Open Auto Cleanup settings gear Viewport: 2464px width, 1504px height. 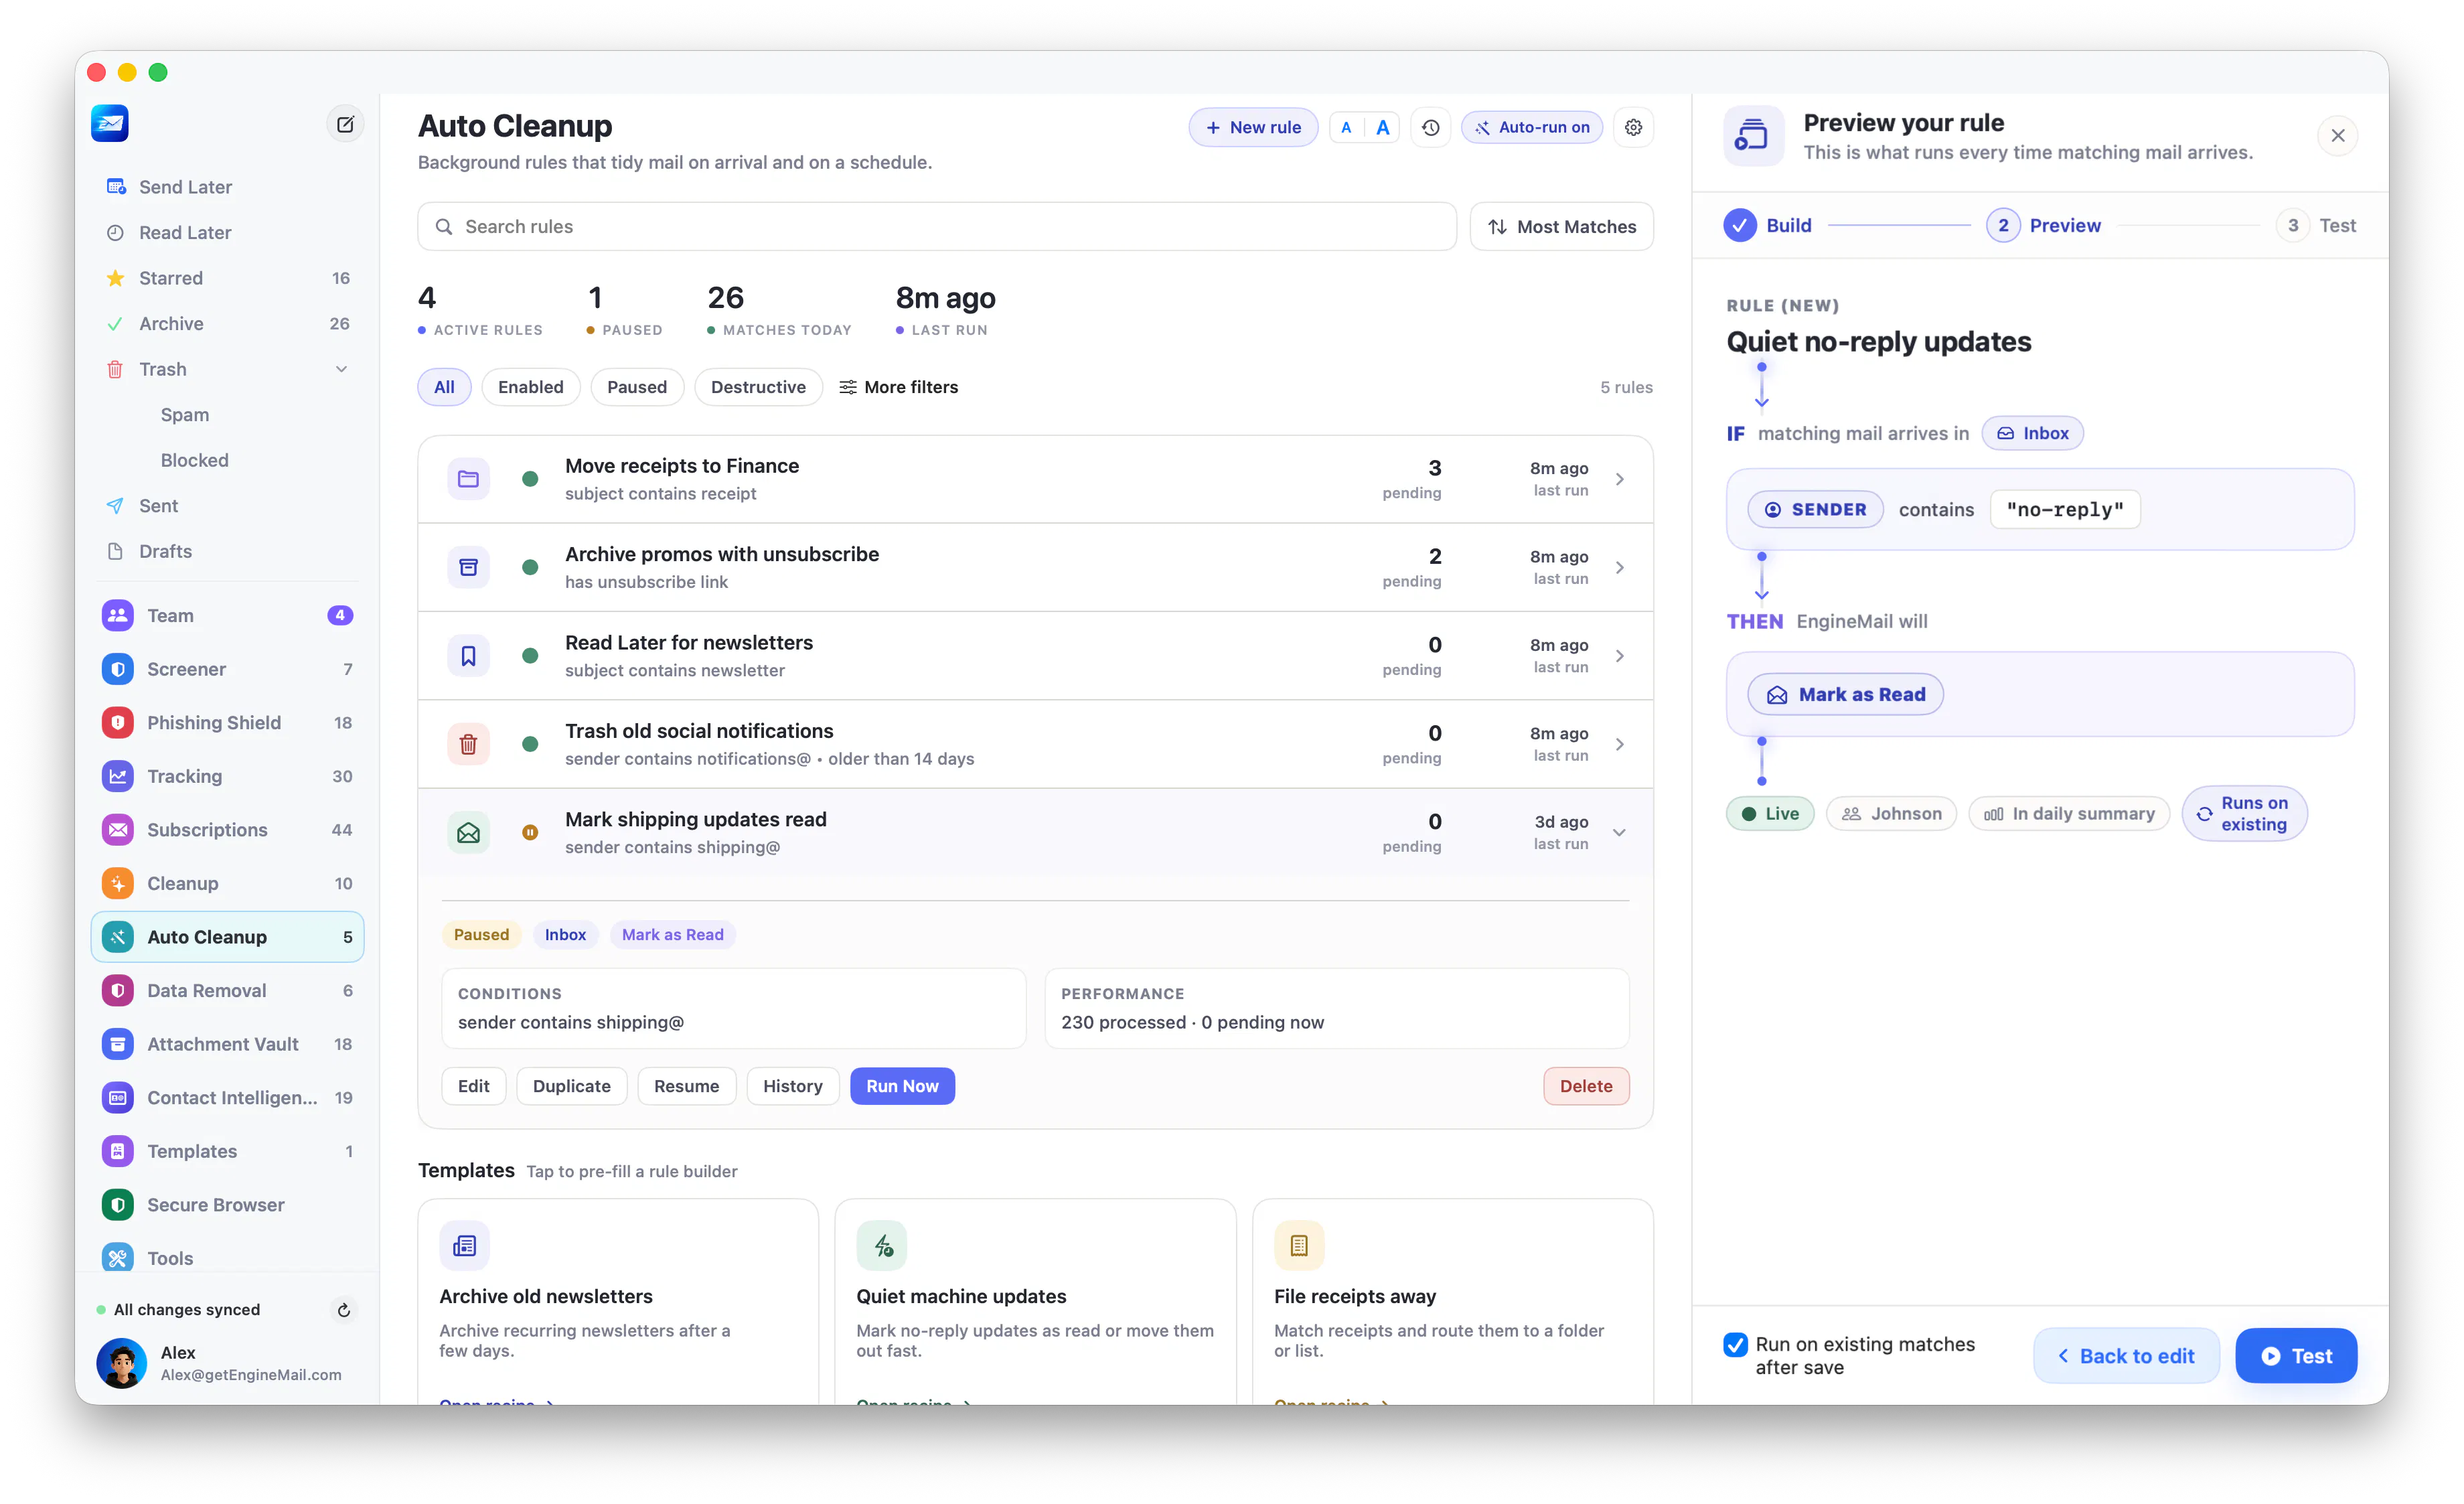click(1633, 128)
